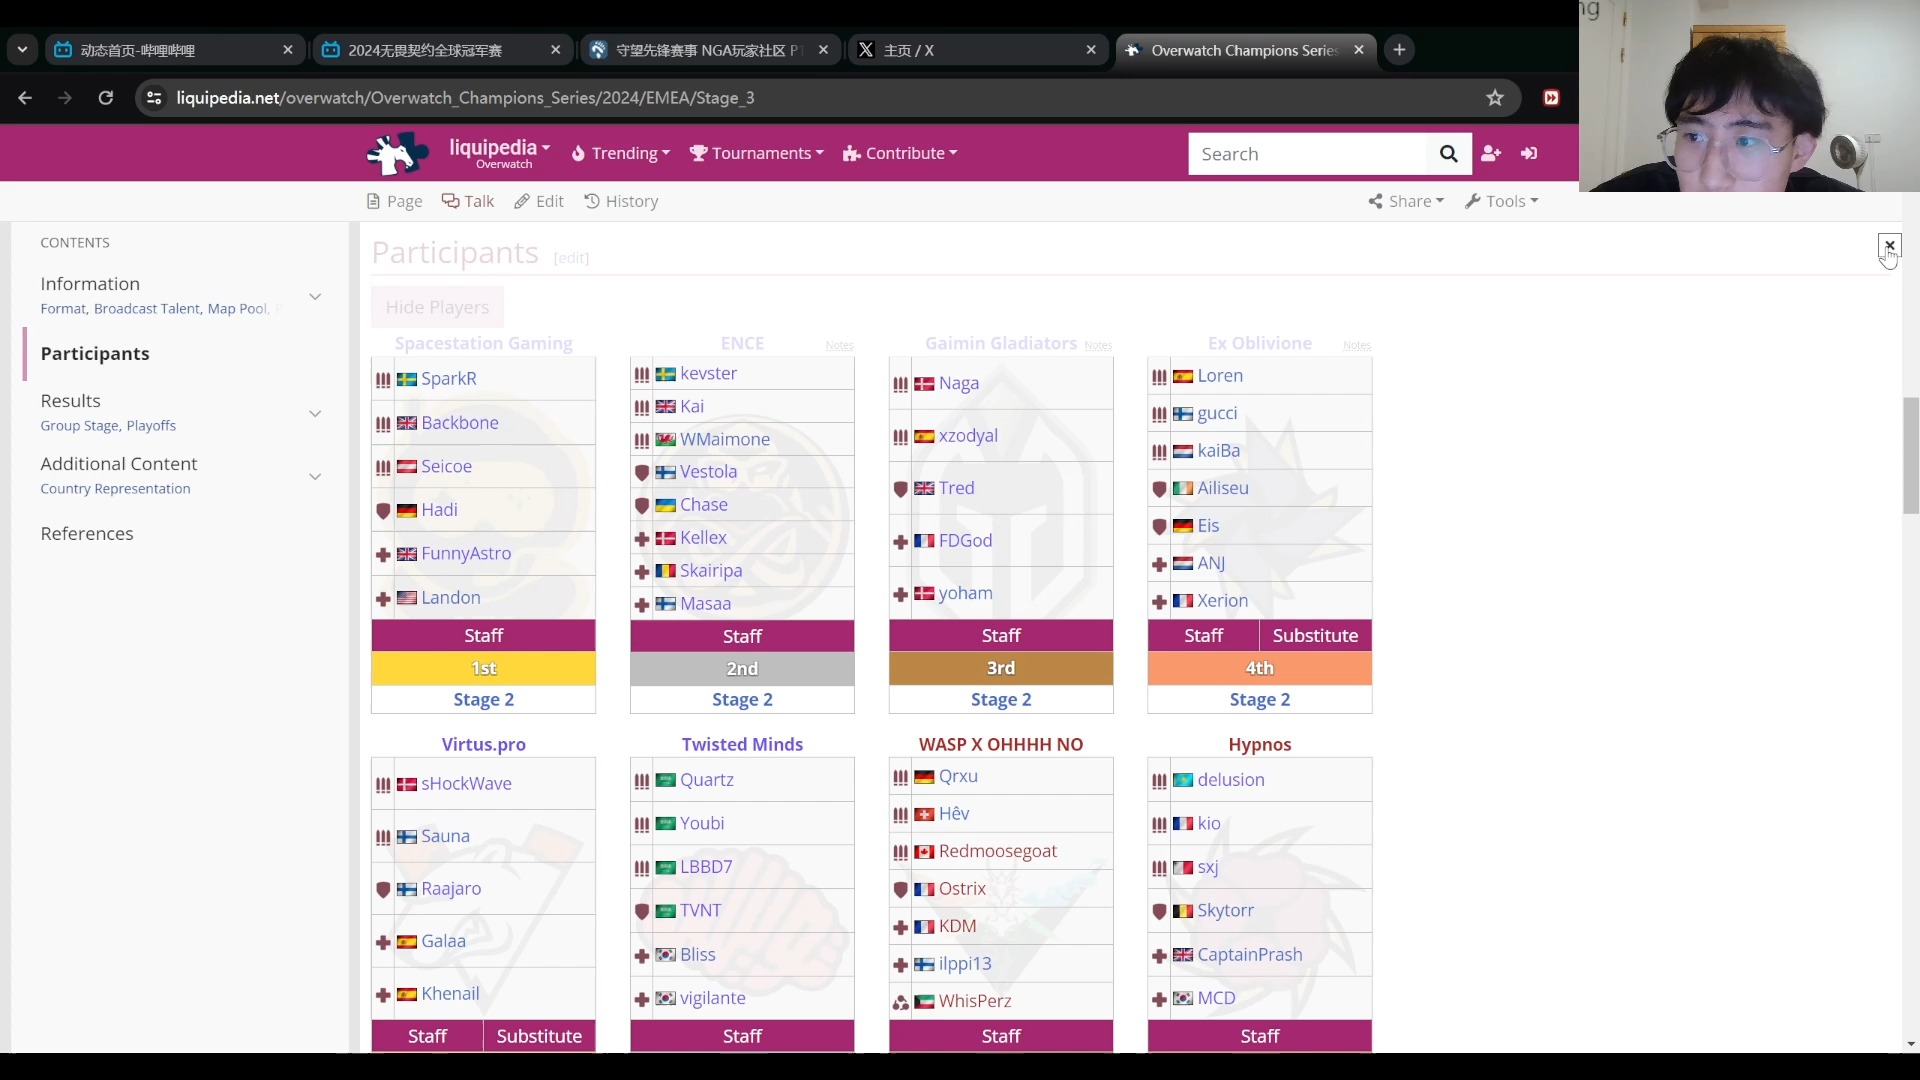Click the search magnifier icon
Image resolution: width=1920 pixels, height=1080 pixels.
(x=1448, y=154)
